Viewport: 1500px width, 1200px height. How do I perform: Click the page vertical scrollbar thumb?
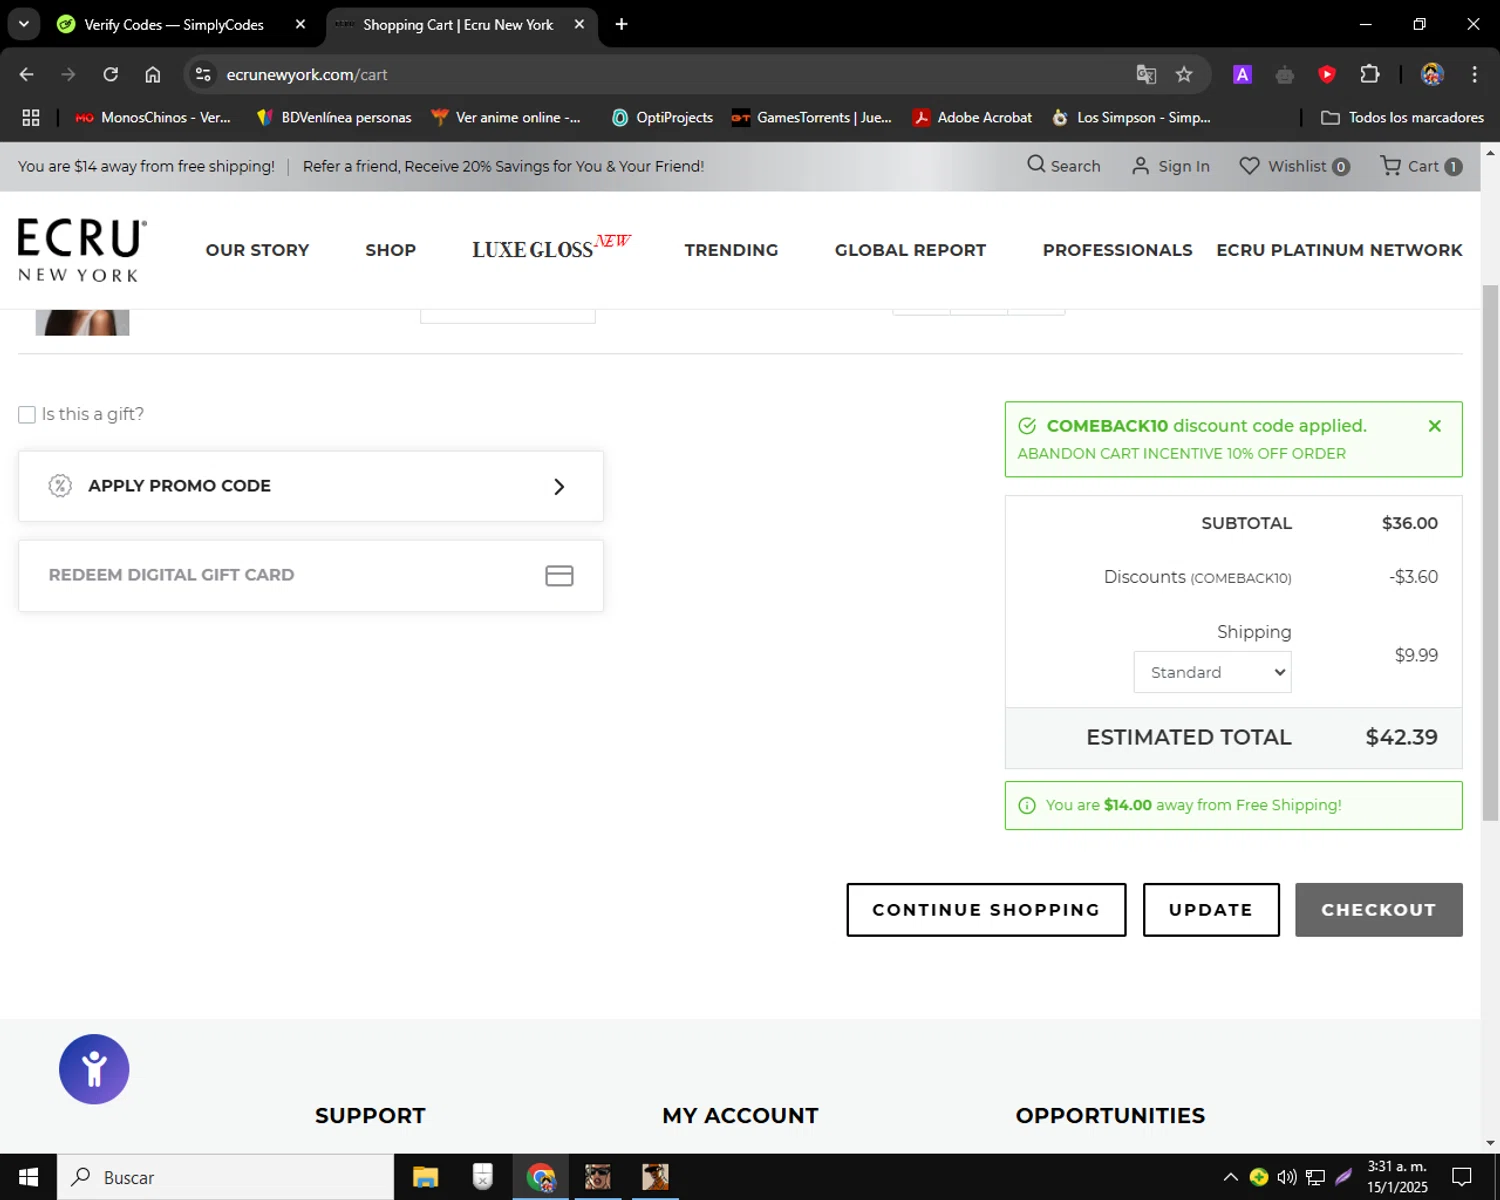pos(1490,552)
